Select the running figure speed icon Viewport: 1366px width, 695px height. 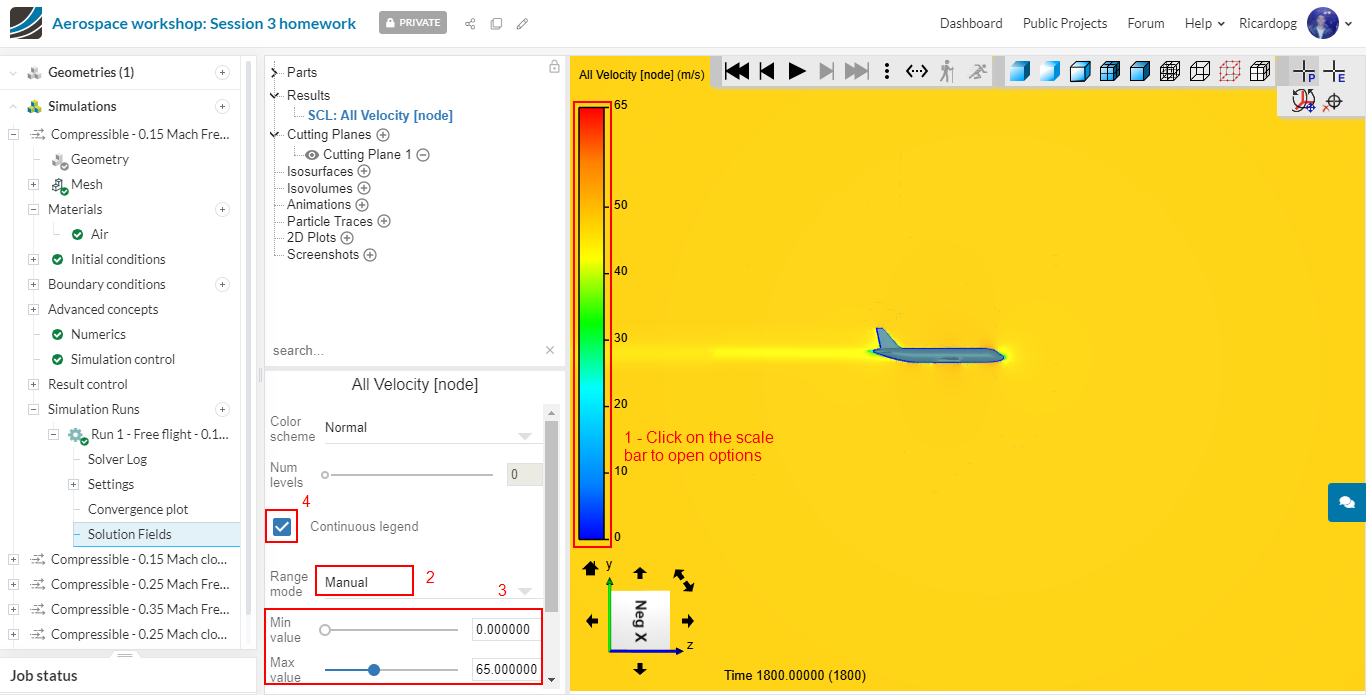[x=977, y=71]
